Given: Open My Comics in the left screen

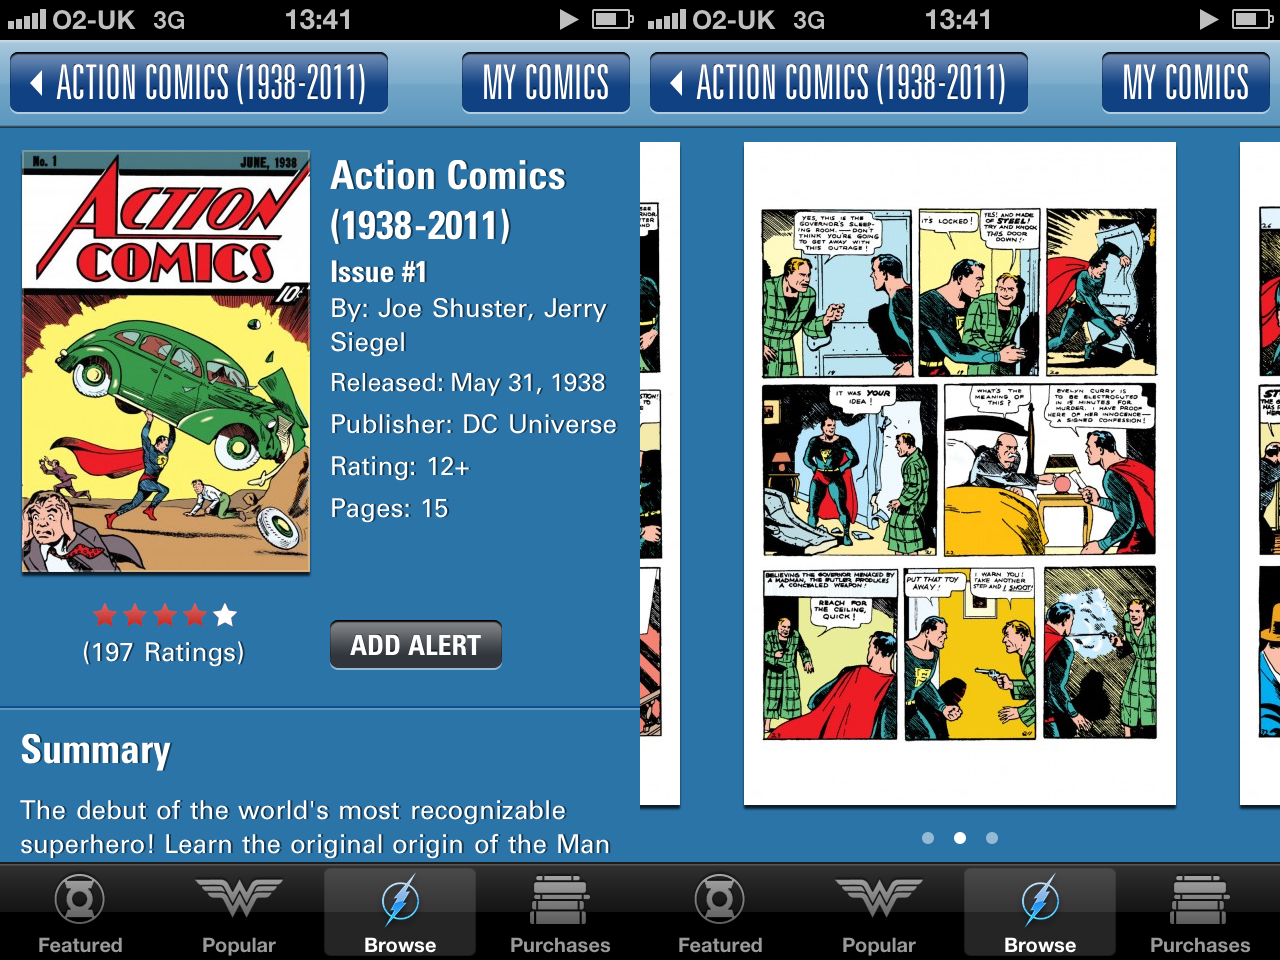Looking at the screenshot, I should 546,83.
